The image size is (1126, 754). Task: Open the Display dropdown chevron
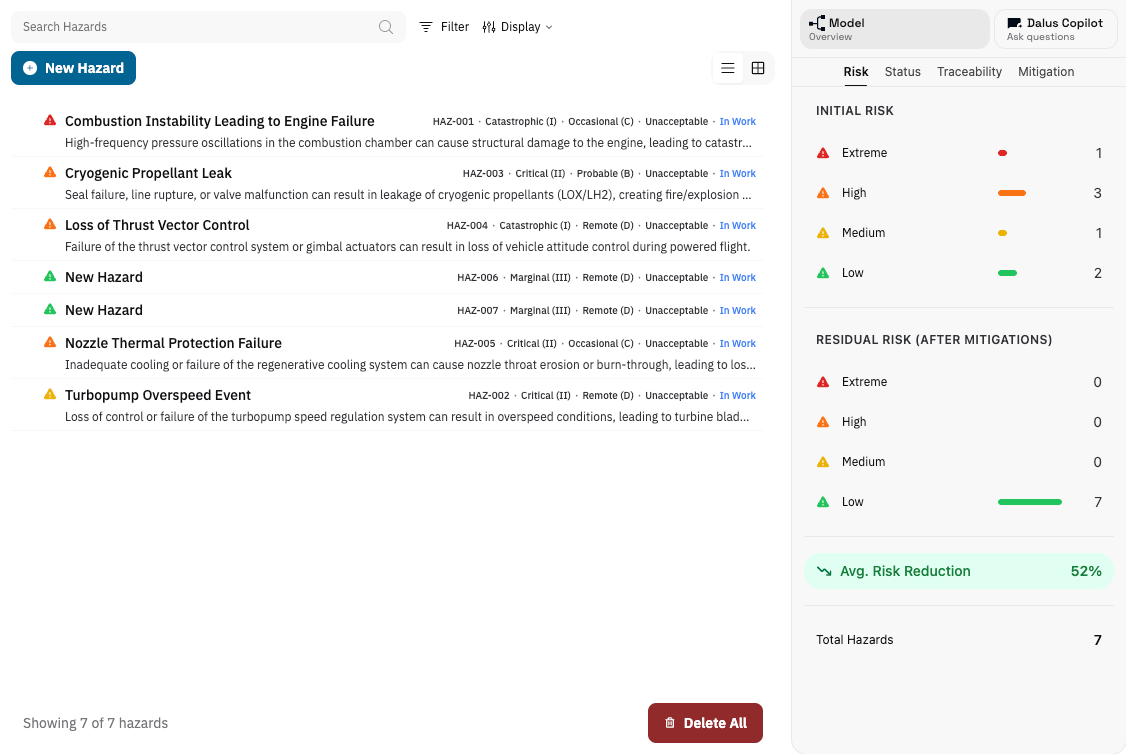pyautogui.click(x=549, y=27)
